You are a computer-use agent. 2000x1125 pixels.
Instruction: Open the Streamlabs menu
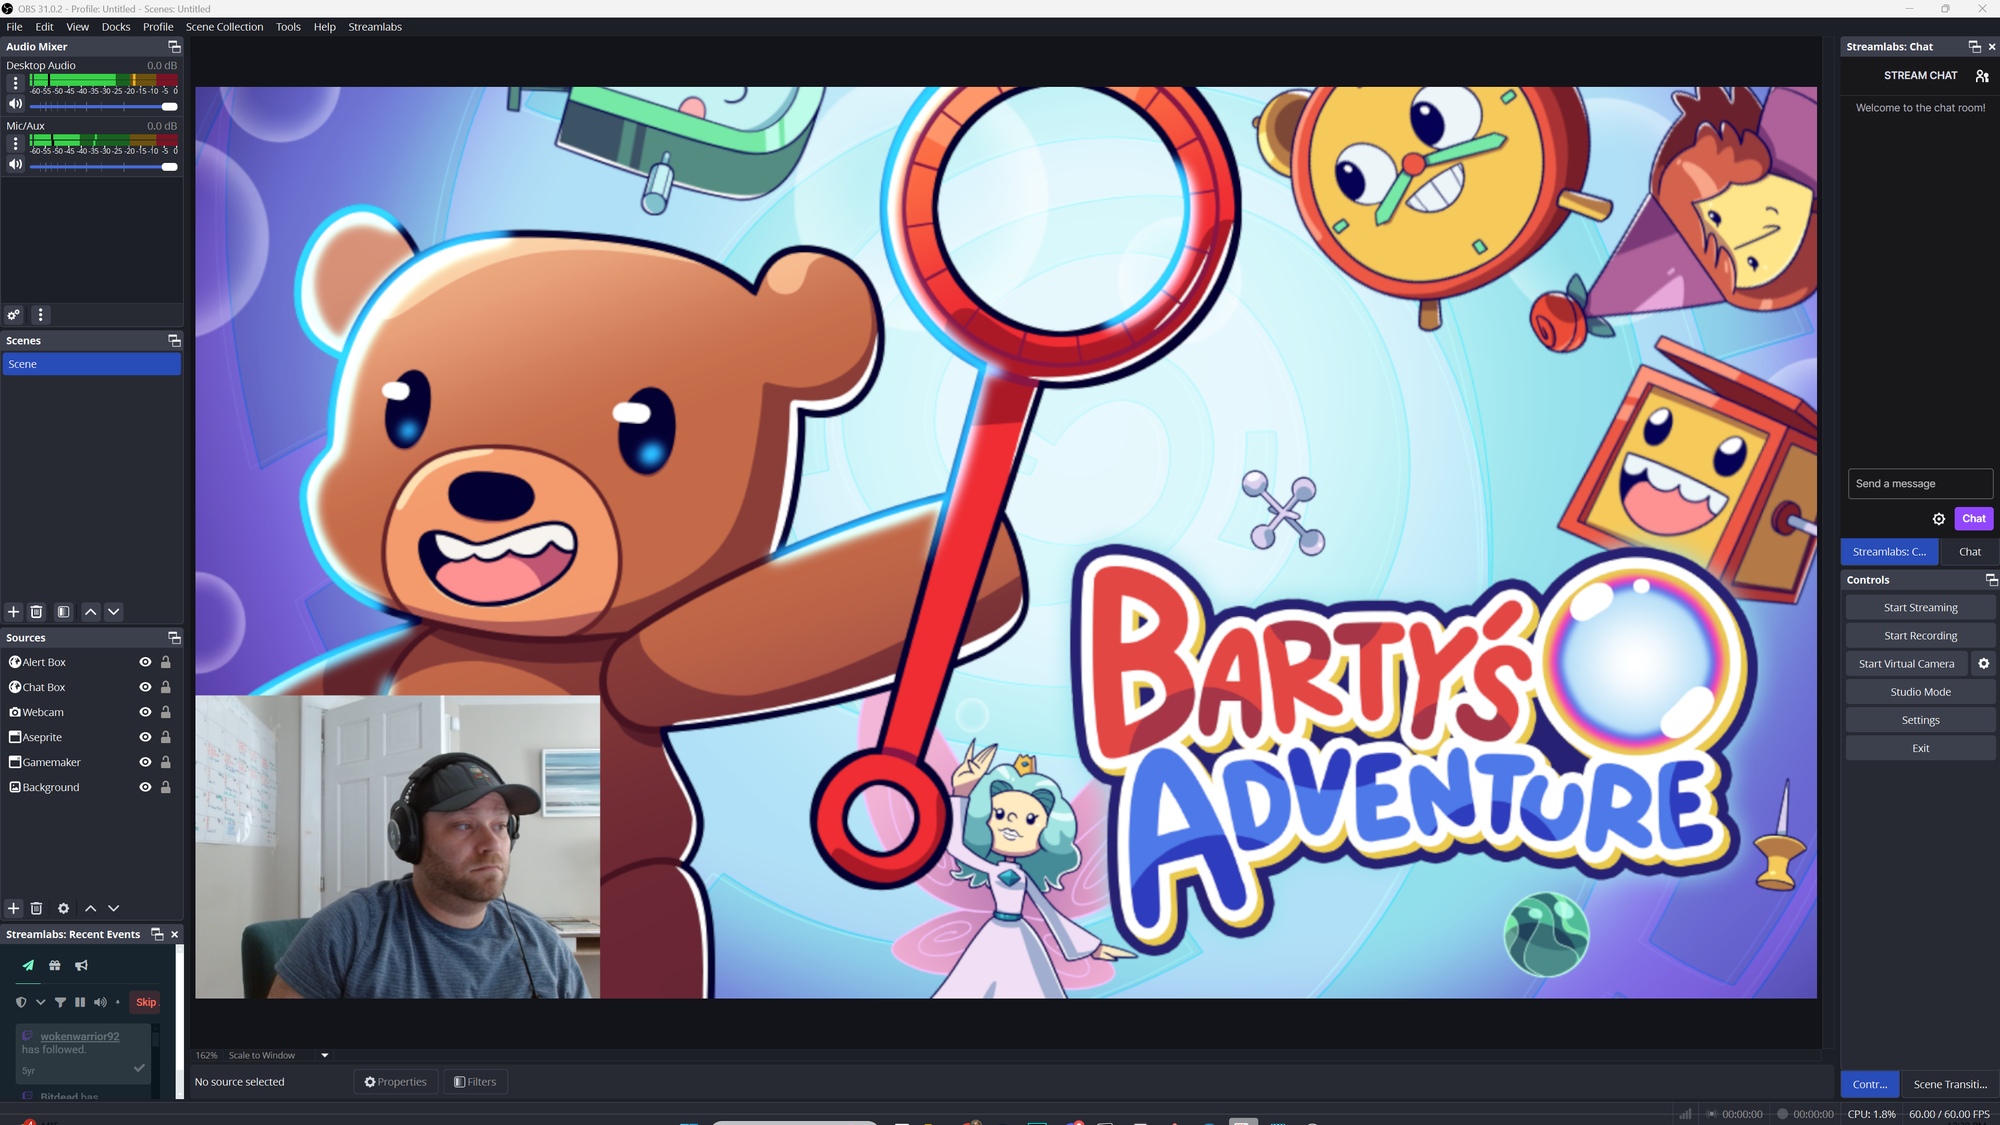(x=375, y=27)
